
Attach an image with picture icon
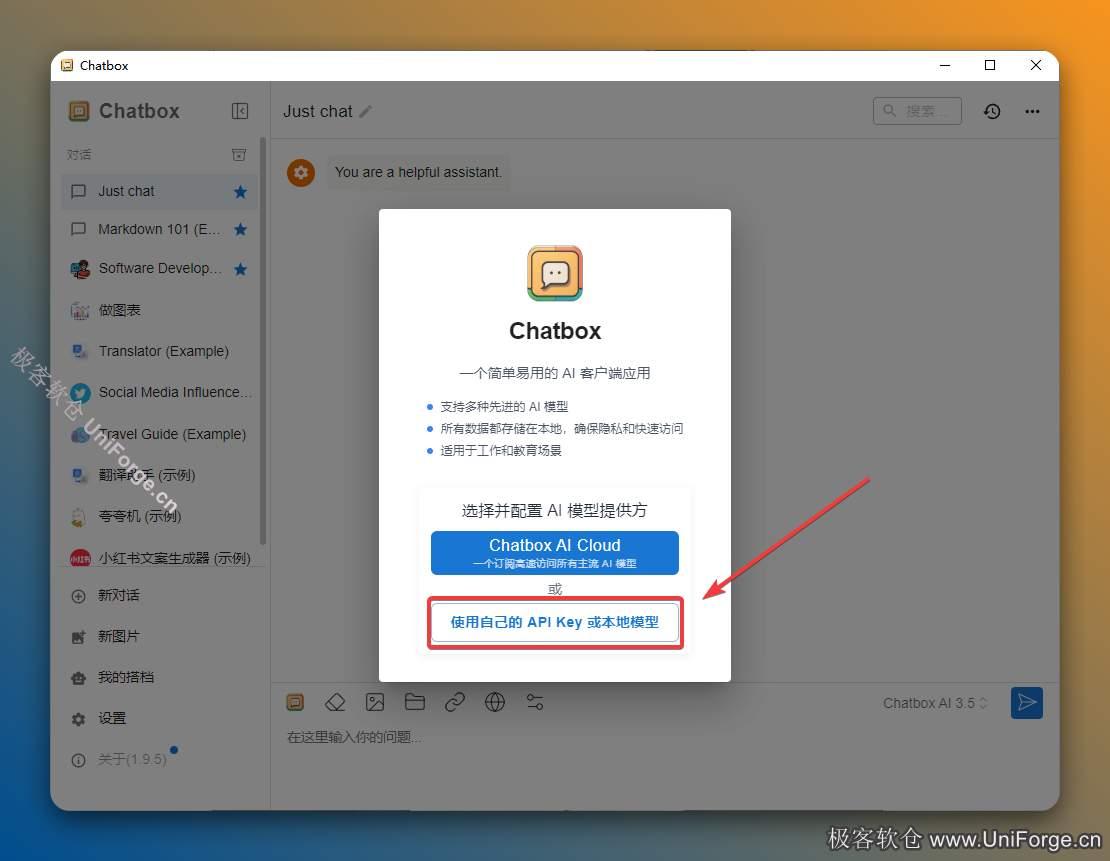click(374, 702)
